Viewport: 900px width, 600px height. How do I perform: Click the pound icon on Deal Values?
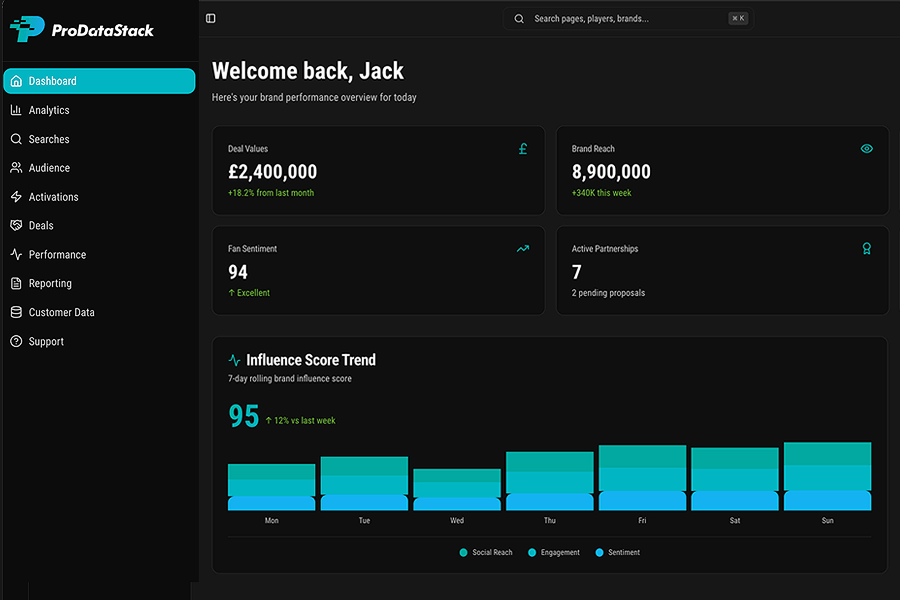(x=523, y=149)
